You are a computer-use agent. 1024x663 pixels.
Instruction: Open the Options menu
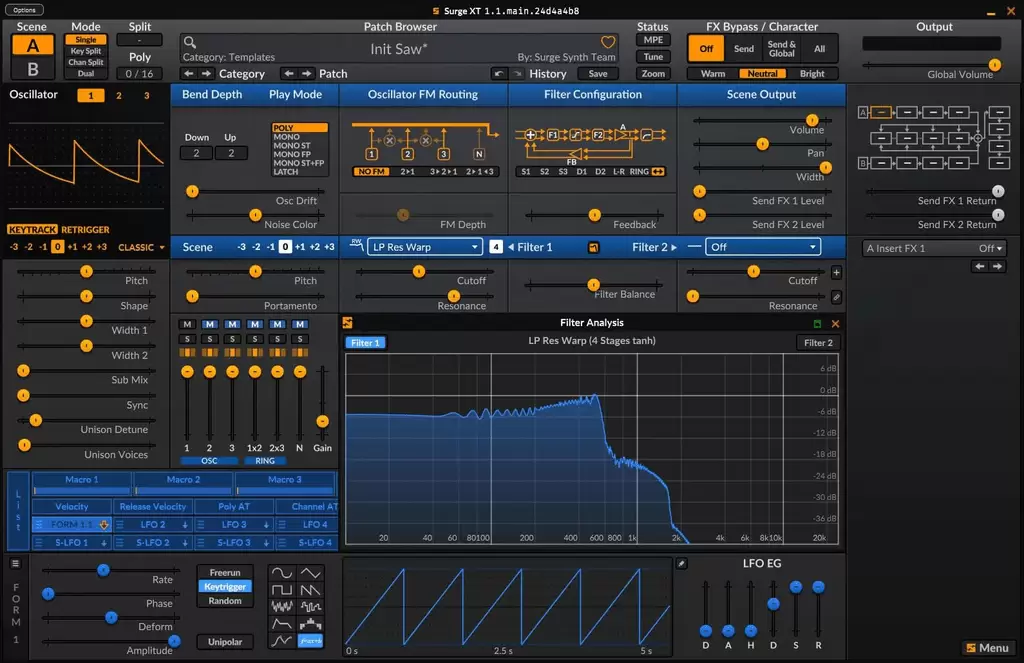pyautogui.click(x=24, y=10)
